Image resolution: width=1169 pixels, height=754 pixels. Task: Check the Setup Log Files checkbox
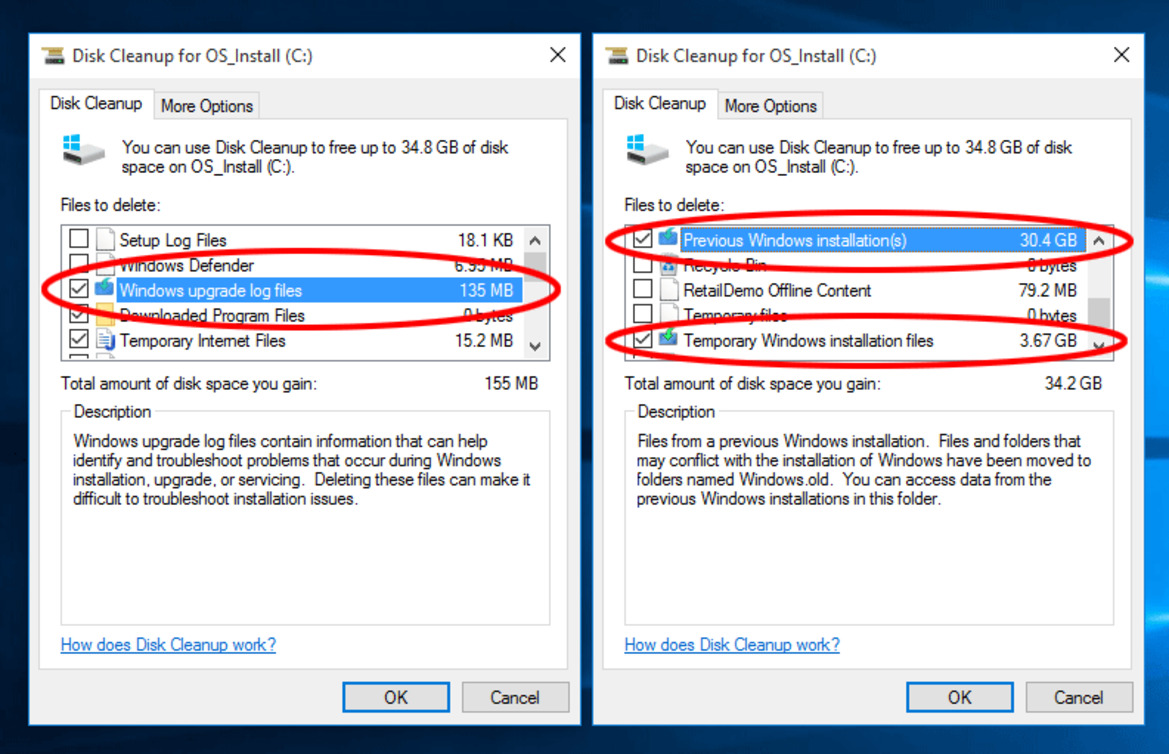point(78,239)
